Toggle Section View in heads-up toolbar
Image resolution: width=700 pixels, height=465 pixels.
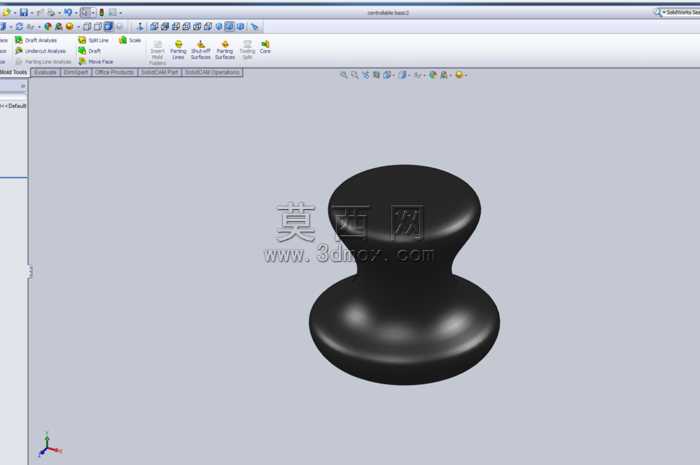[x=376, y=75]
